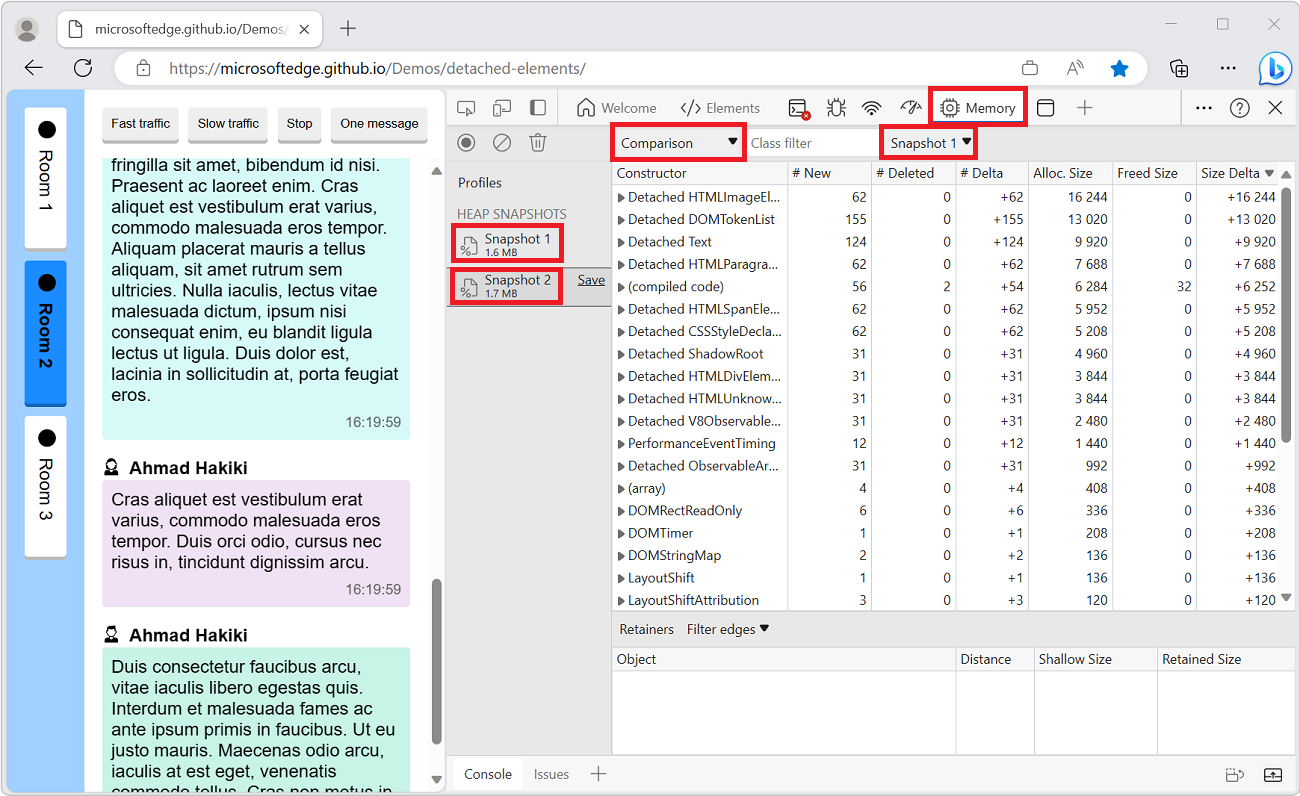This screenshot has width=1300, height=796.
Task: Click the Fast traffic button
Action: 140,124
